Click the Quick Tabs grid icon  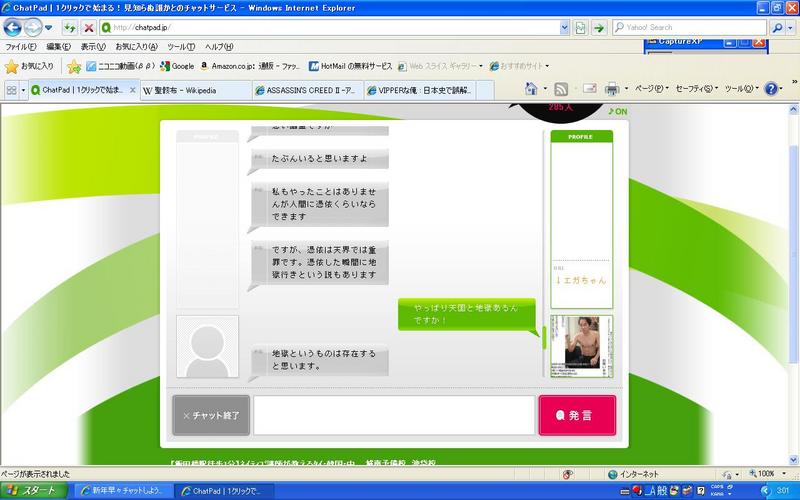[11, 90]
